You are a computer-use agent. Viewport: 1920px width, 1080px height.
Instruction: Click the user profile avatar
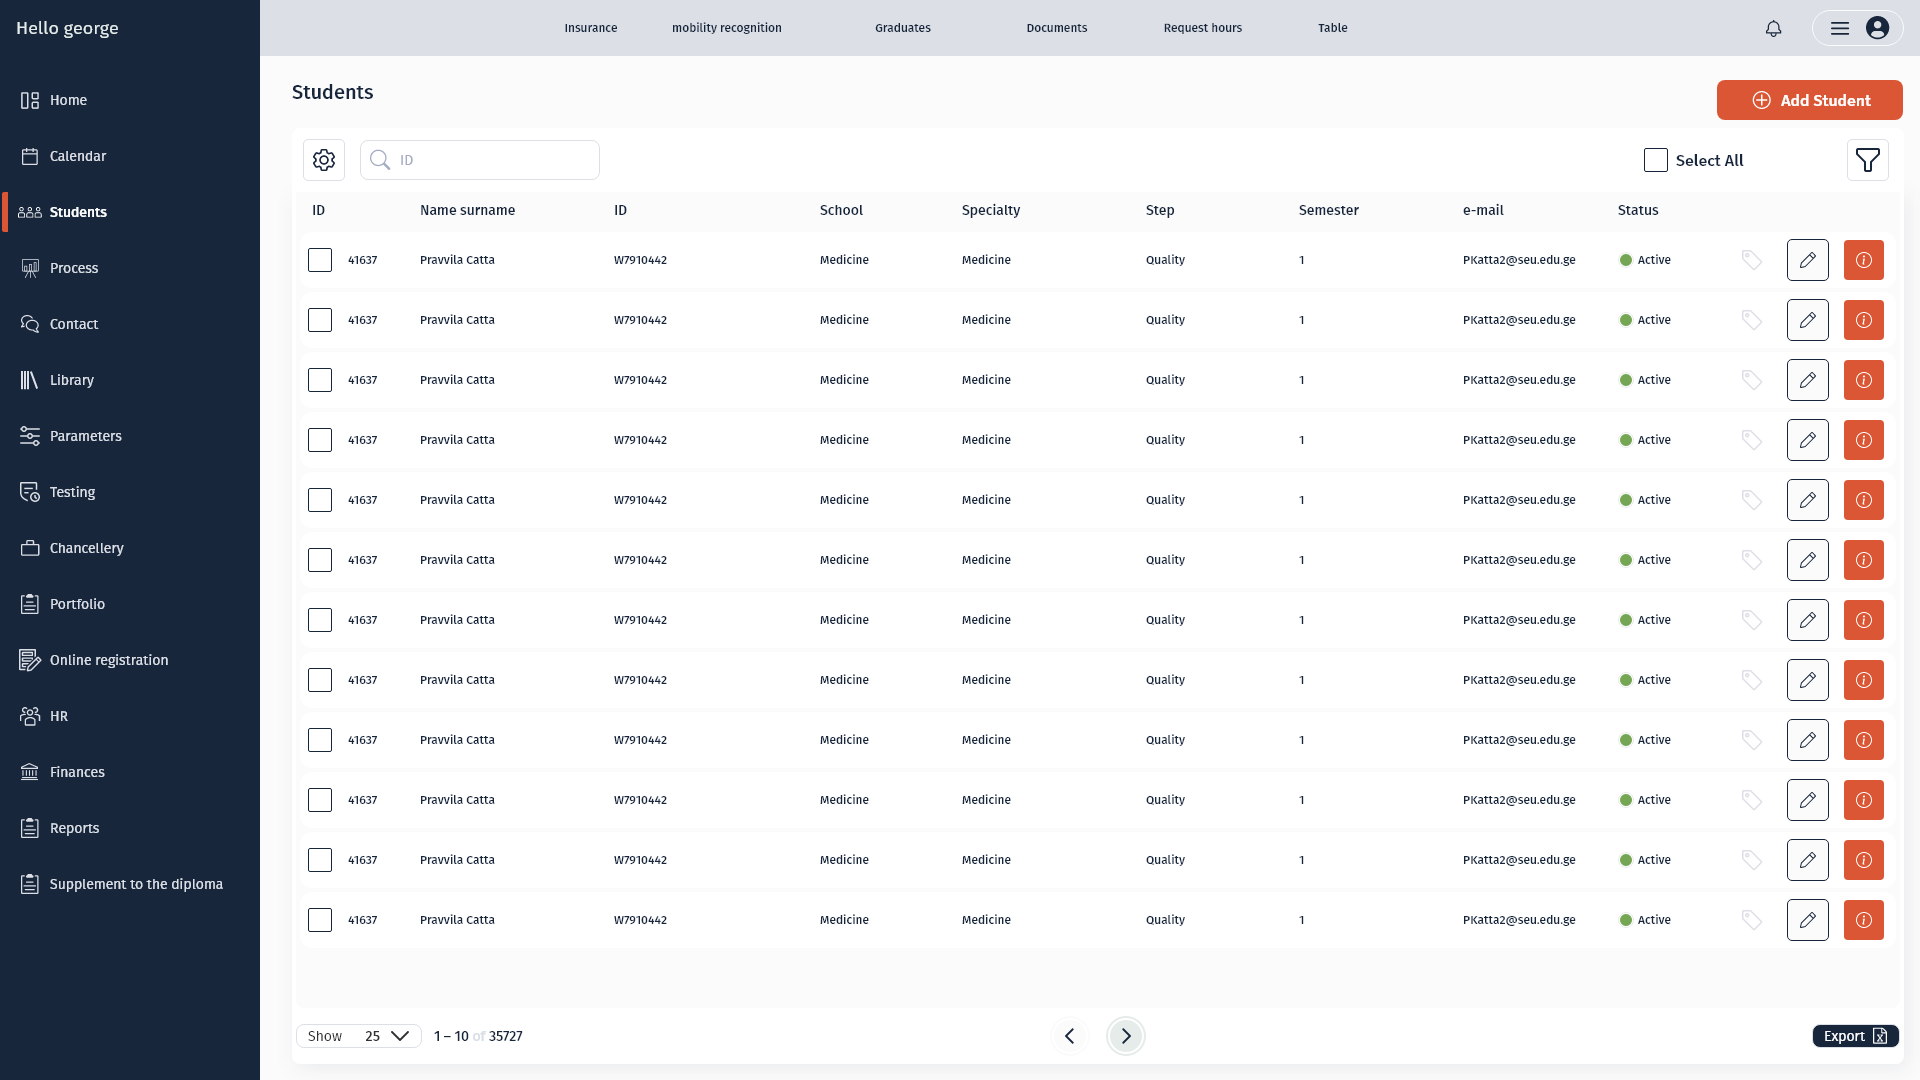click(1878, 28)
